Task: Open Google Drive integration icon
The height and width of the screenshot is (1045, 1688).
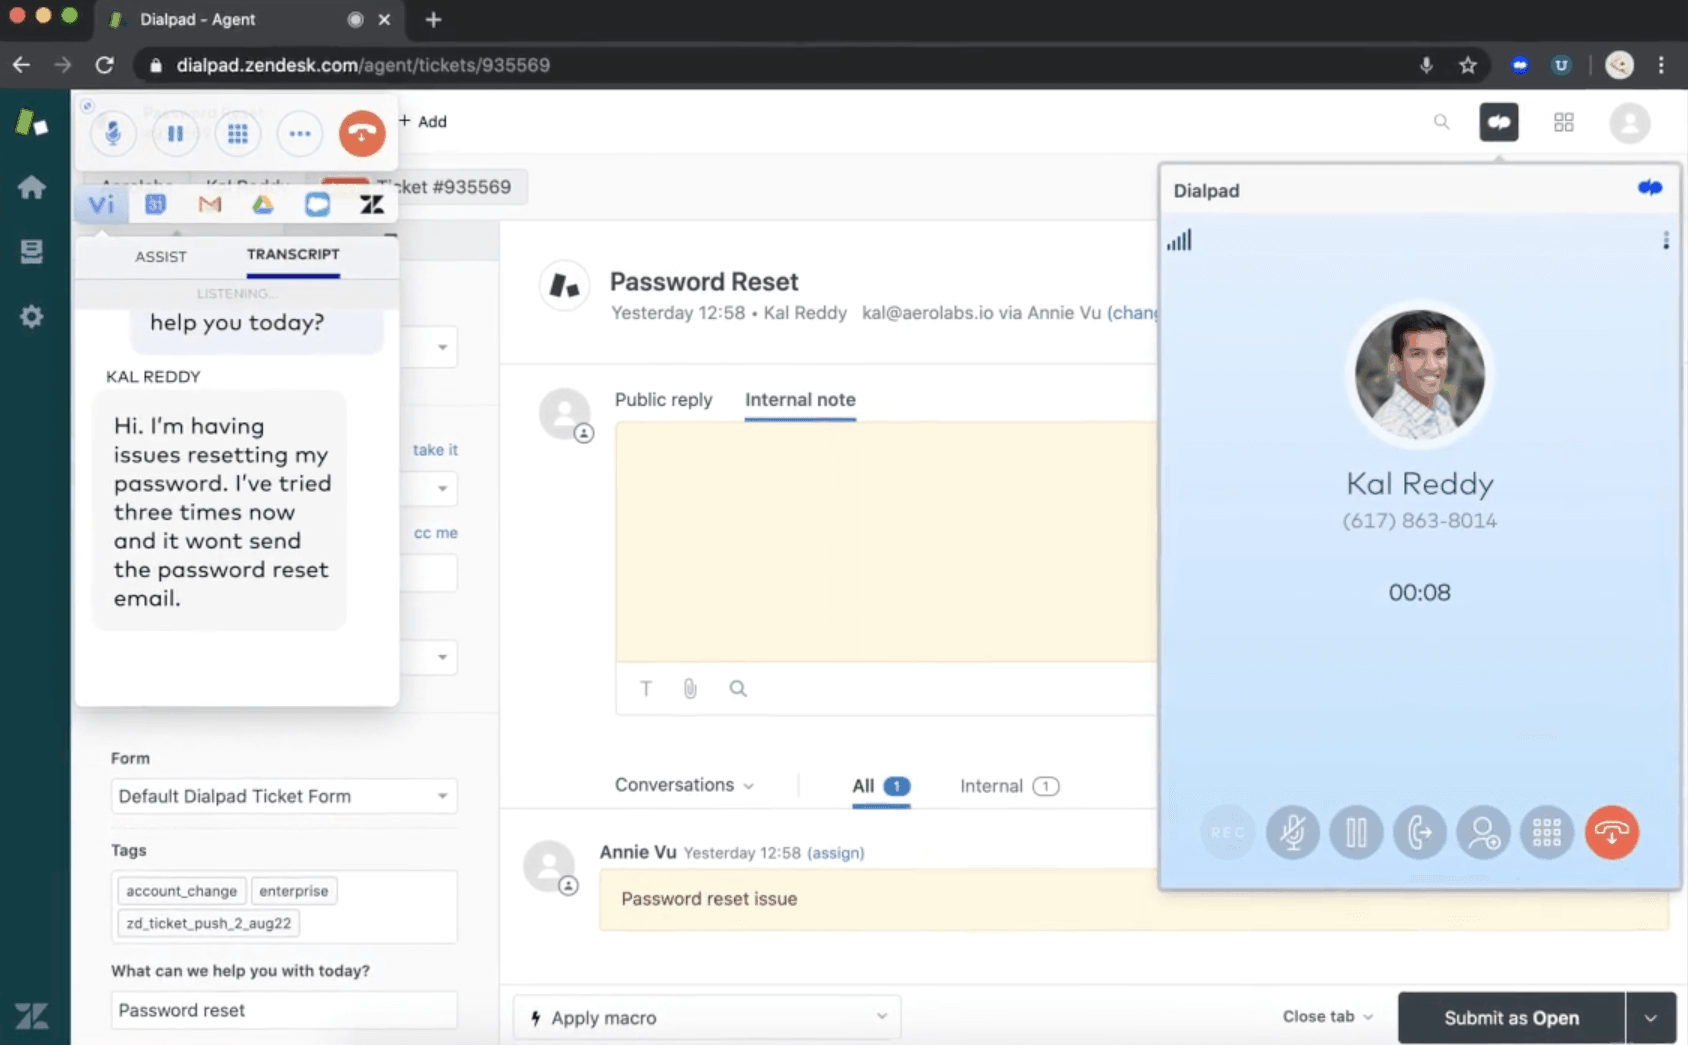Action: point(263,204)
